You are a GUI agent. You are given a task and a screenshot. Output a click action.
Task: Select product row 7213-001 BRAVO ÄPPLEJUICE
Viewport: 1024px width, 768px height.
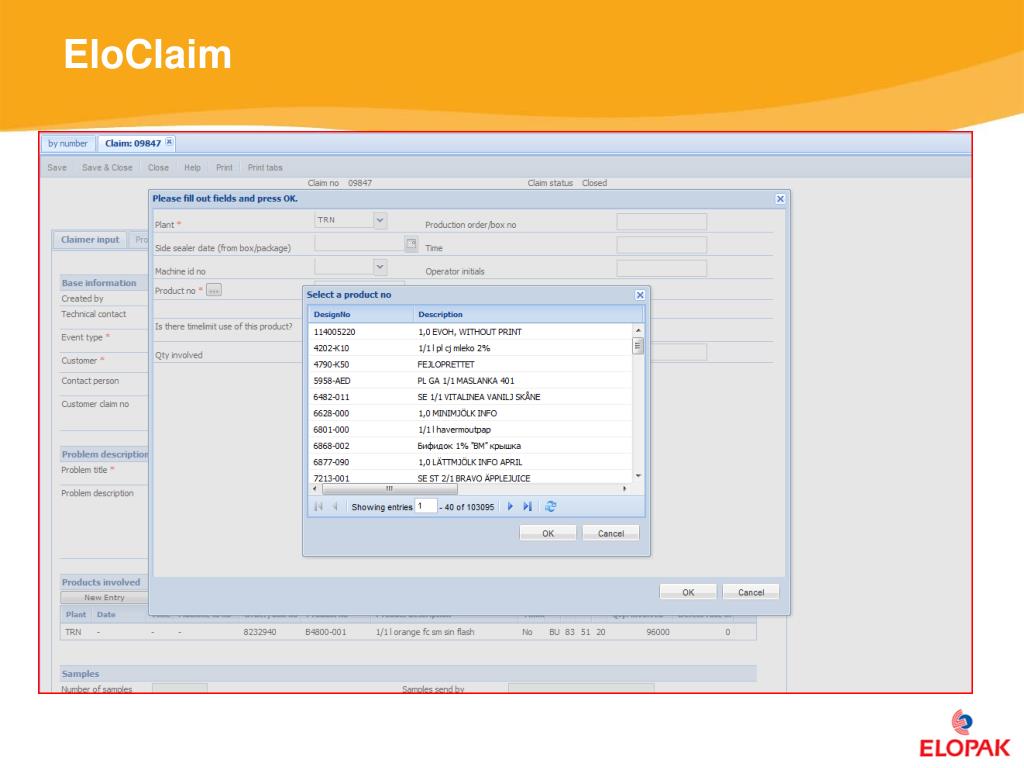pos(470,477)
